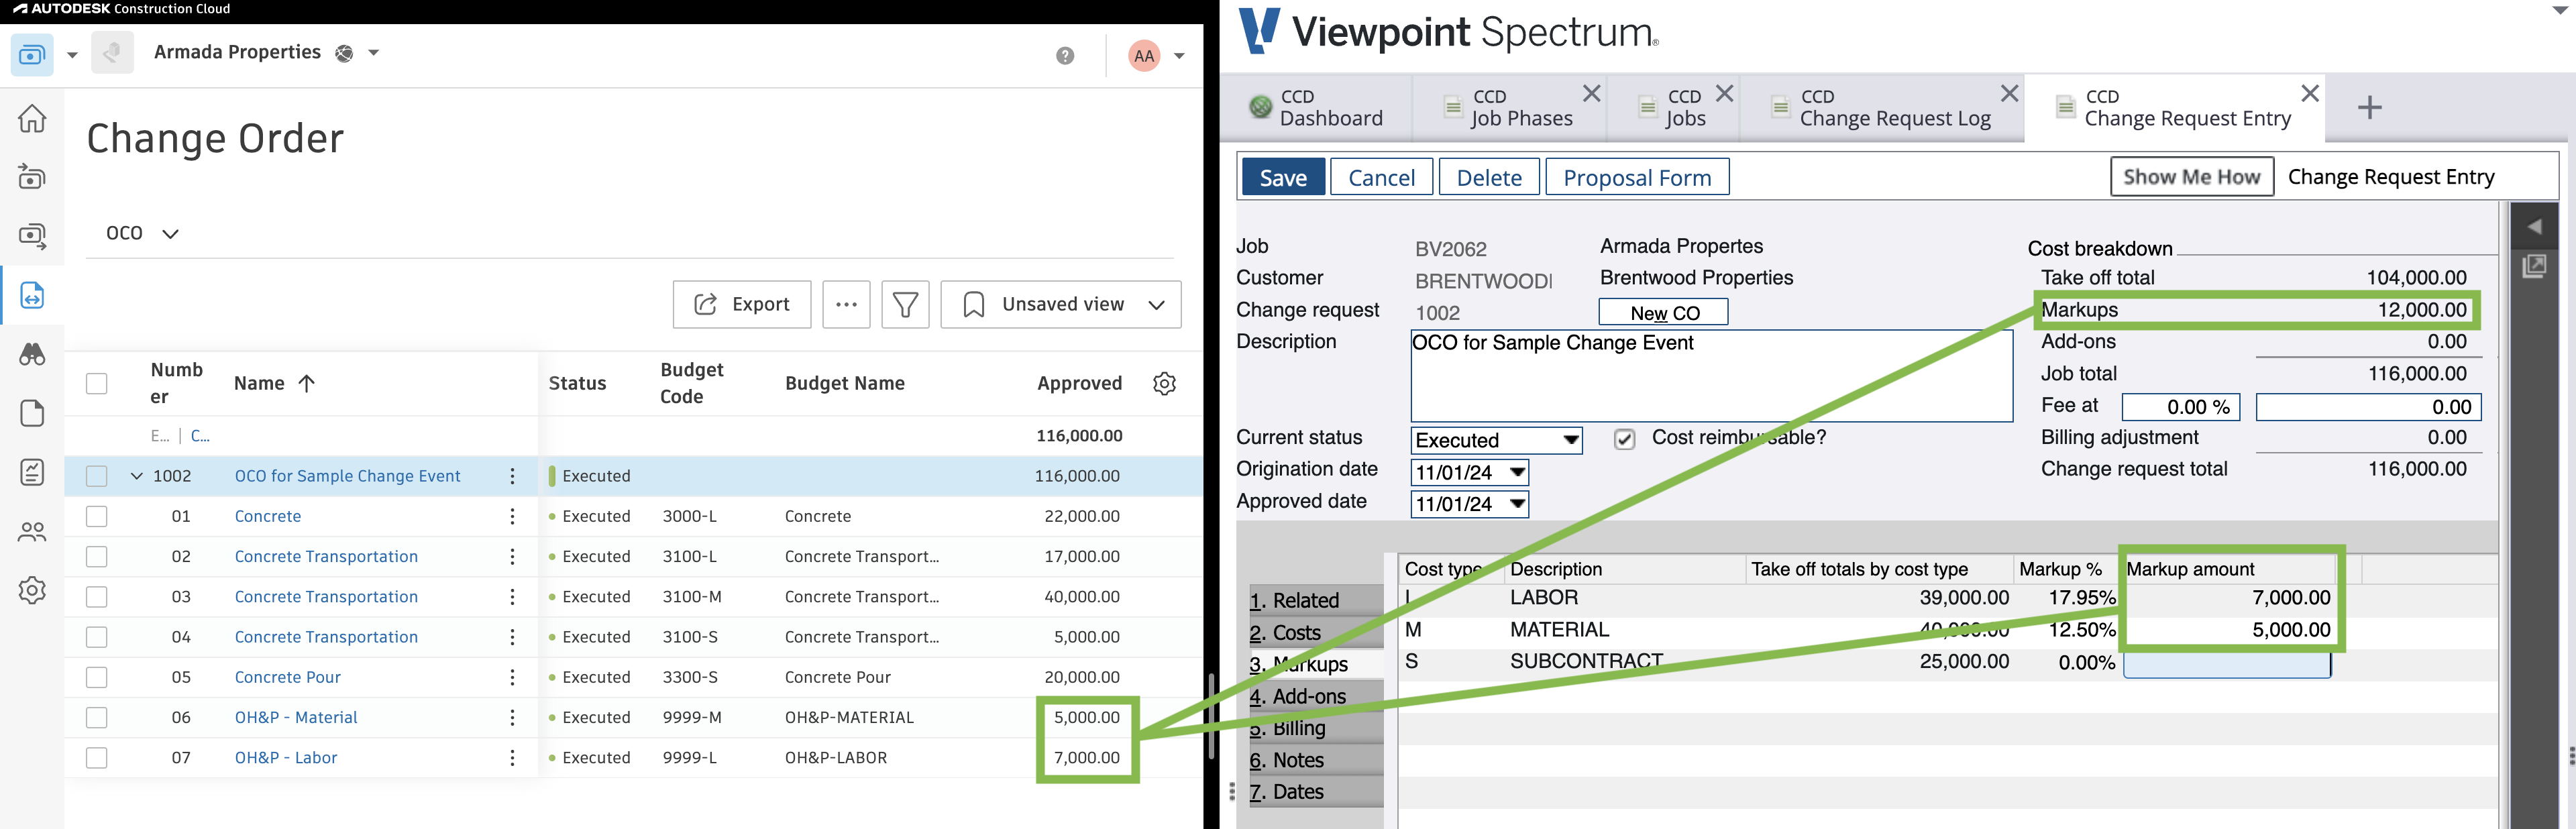
Task: Click the Export button
Action: pyautogui.click(x=741, y=304)
